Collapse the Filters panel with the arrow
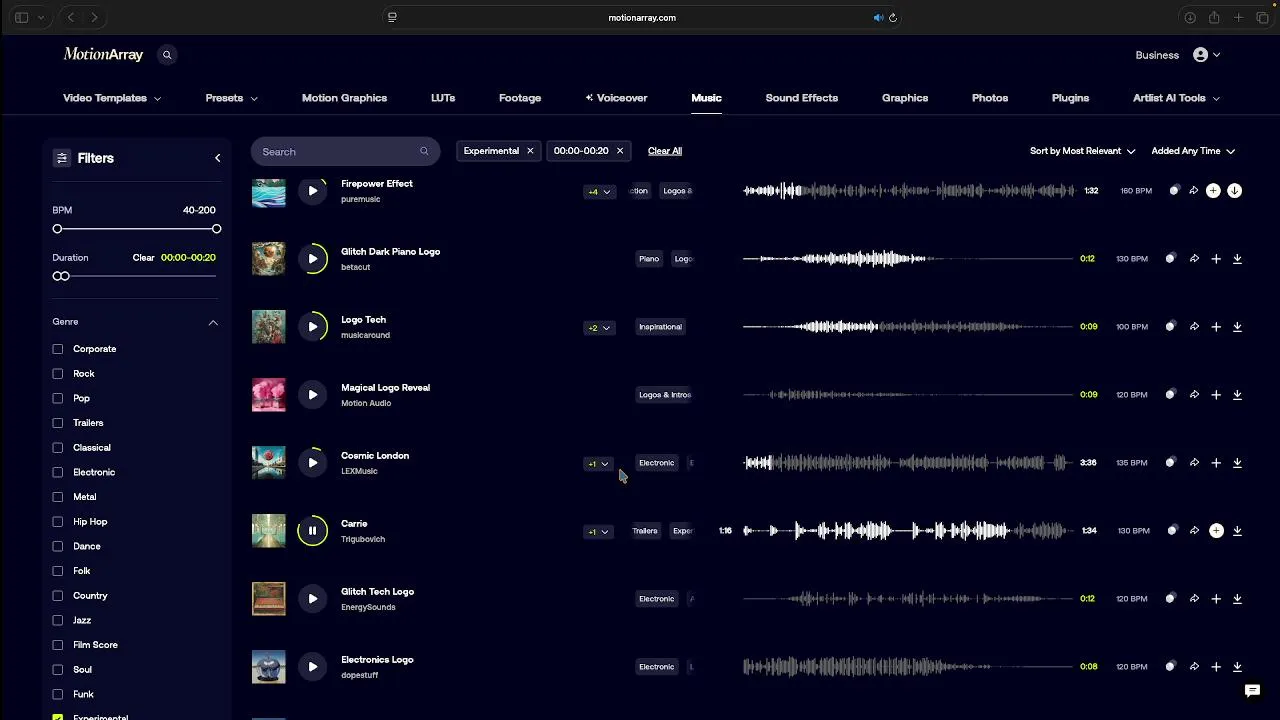The height and width of the screenshot is (720, 1280). [x=217, y=158]
